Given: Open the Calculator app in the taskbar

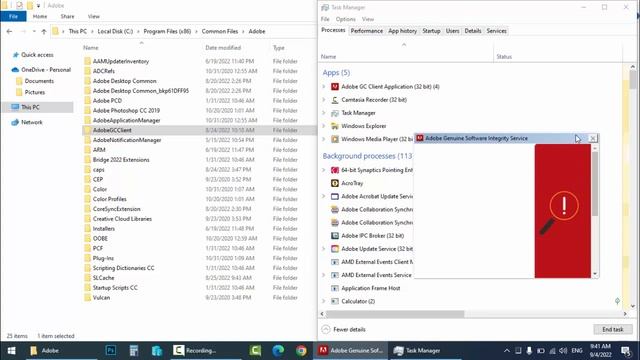Looking at the screenshot, I should pos(134,350).
